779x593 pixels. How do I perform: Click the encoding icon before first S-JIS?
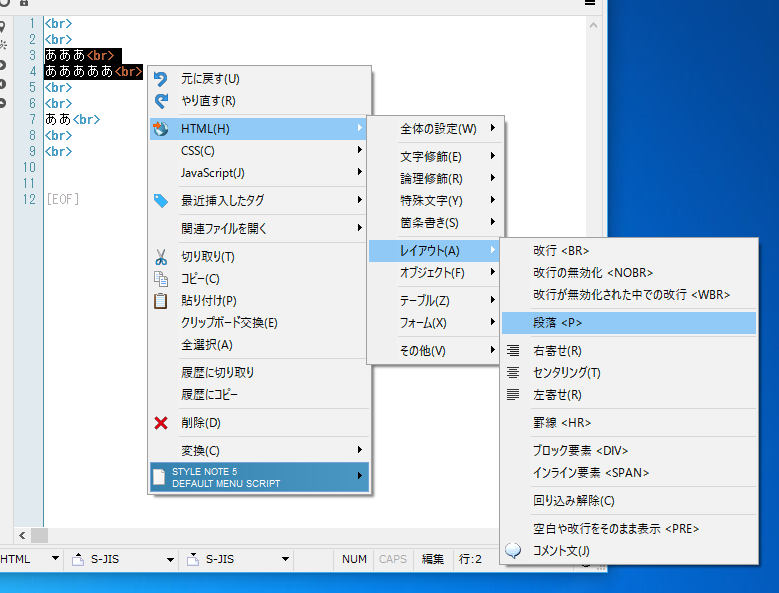click(78, 559)
